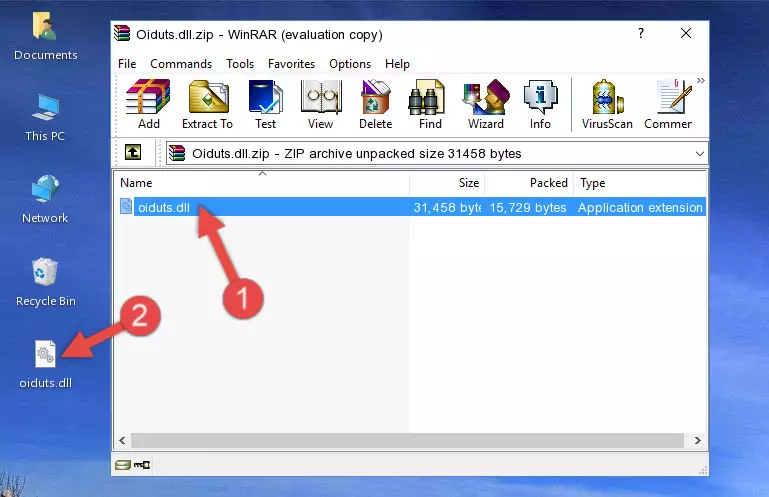Click the password key icon in status bar
Screen dimensions: 769x497
click(142, 465)
